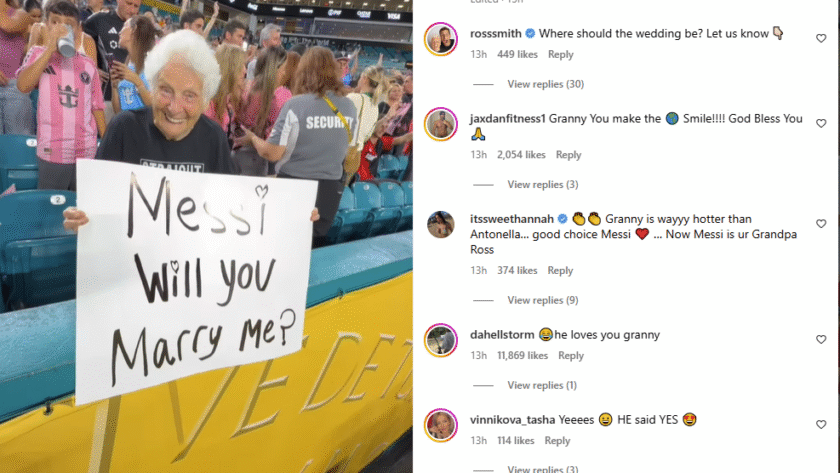The image size is (840, 473).
Task: Reply to dahellstorm's comment
Action: coord(571,356)
